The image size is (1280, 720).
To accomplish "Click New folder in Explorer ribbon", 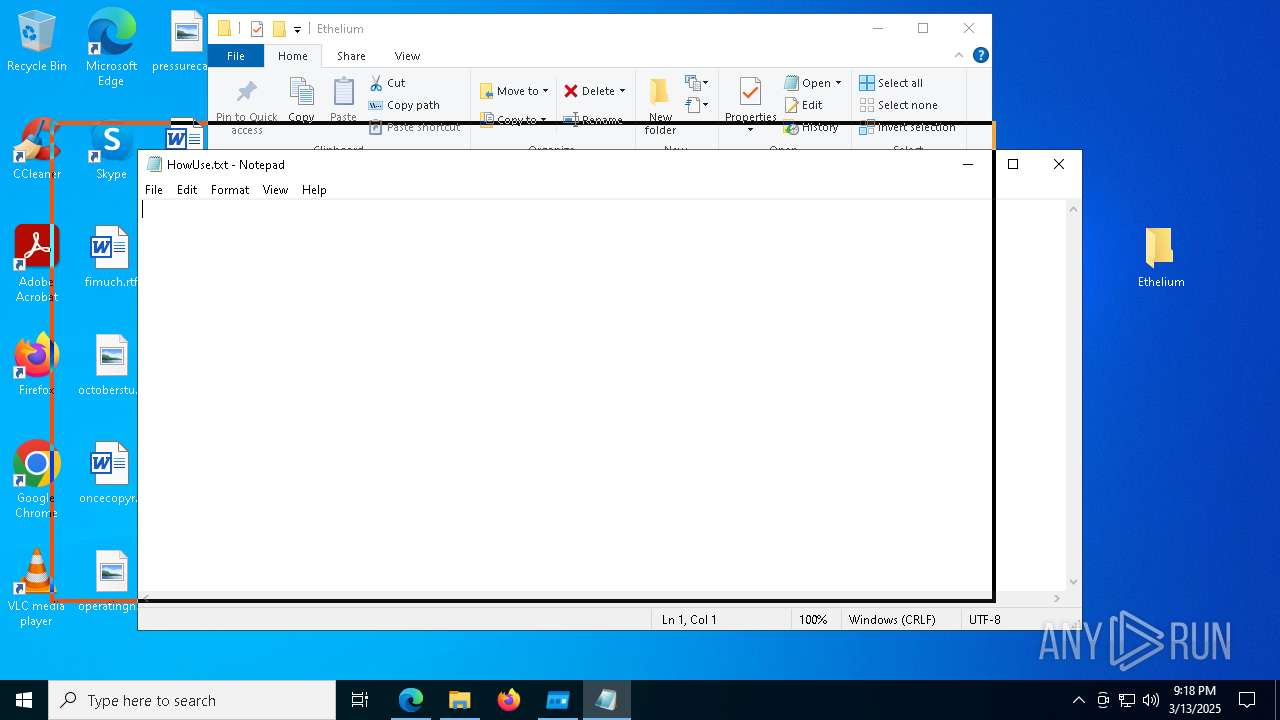I will (x=660, y=105).
